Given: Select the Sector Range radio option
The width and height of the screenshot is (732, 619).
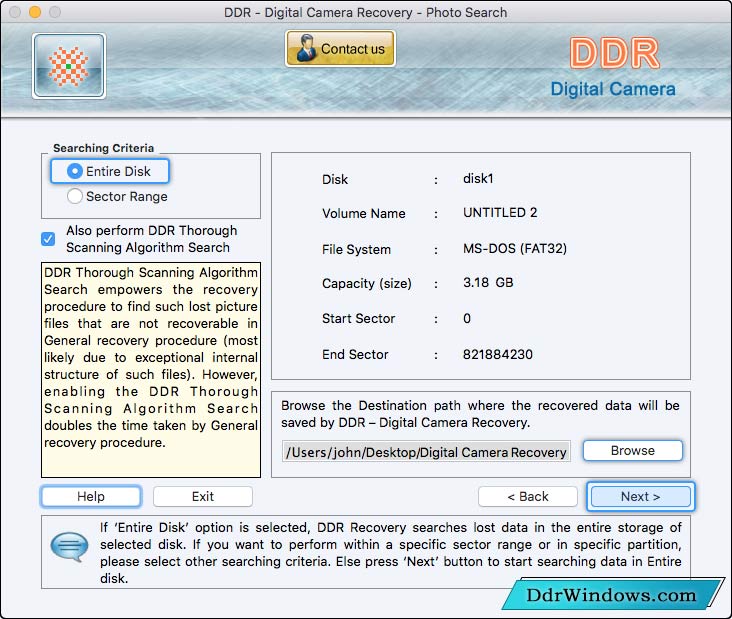Looking at the screenshot, I should tap(117, 197).
